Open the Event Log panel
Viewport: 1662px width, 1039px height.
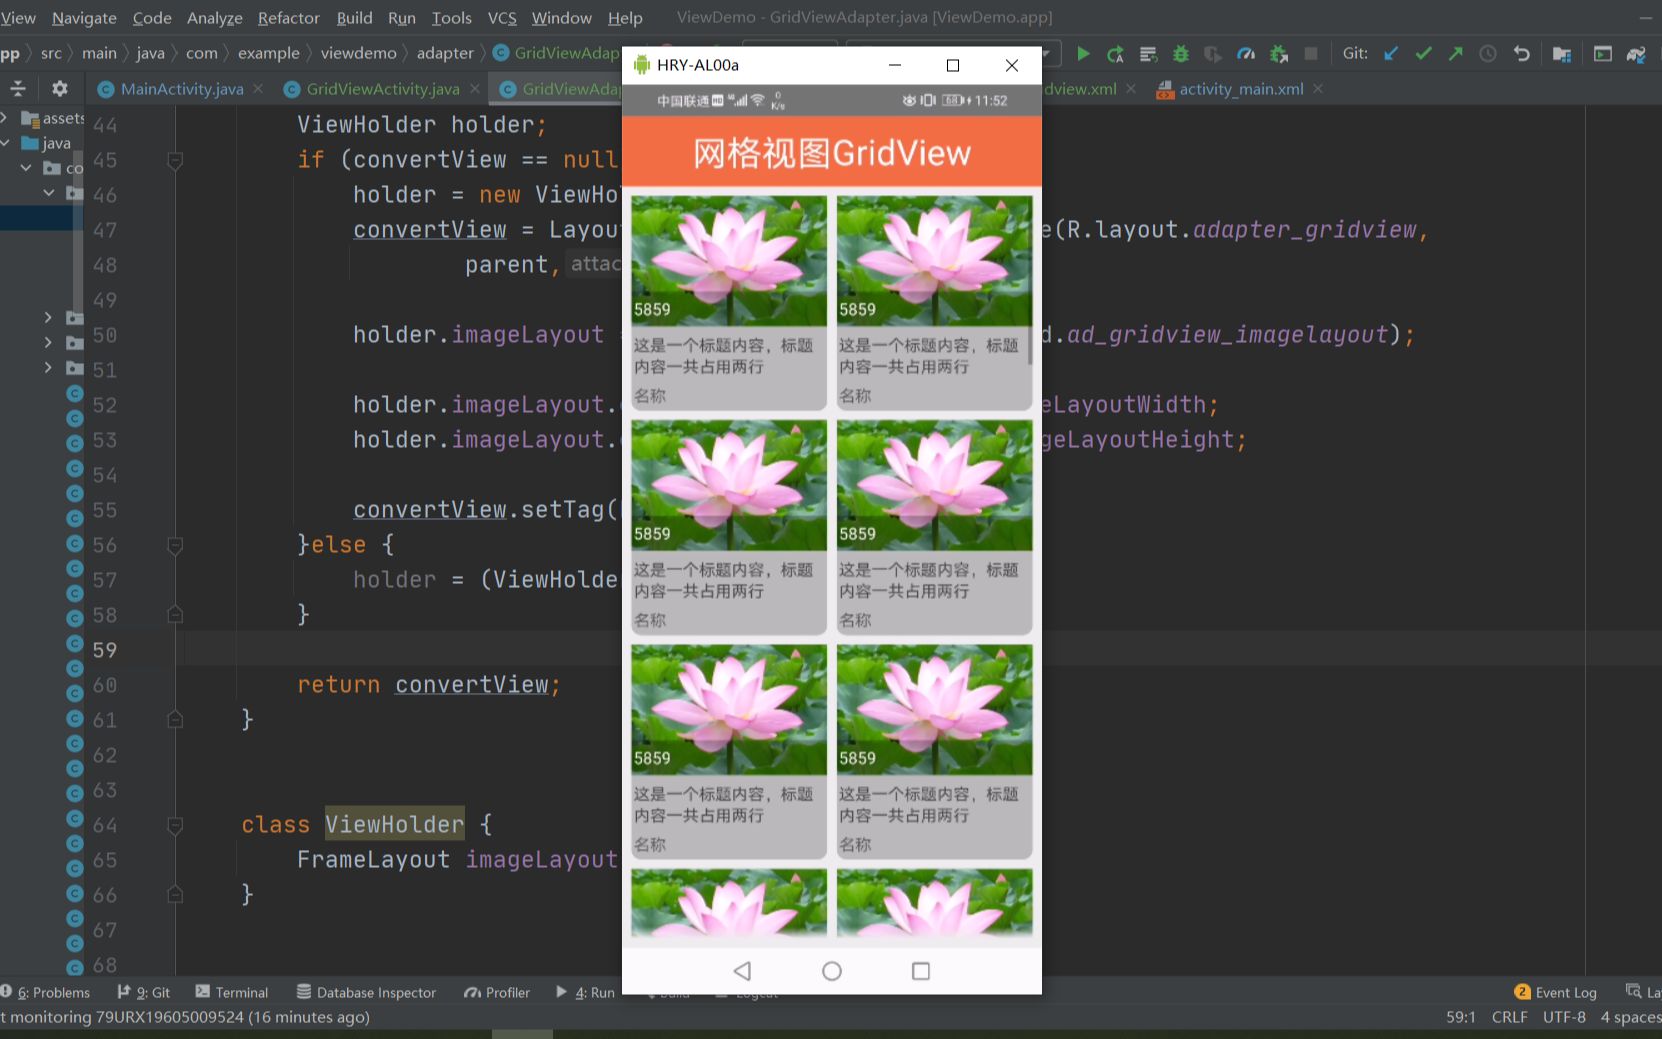click(1556, 992)
